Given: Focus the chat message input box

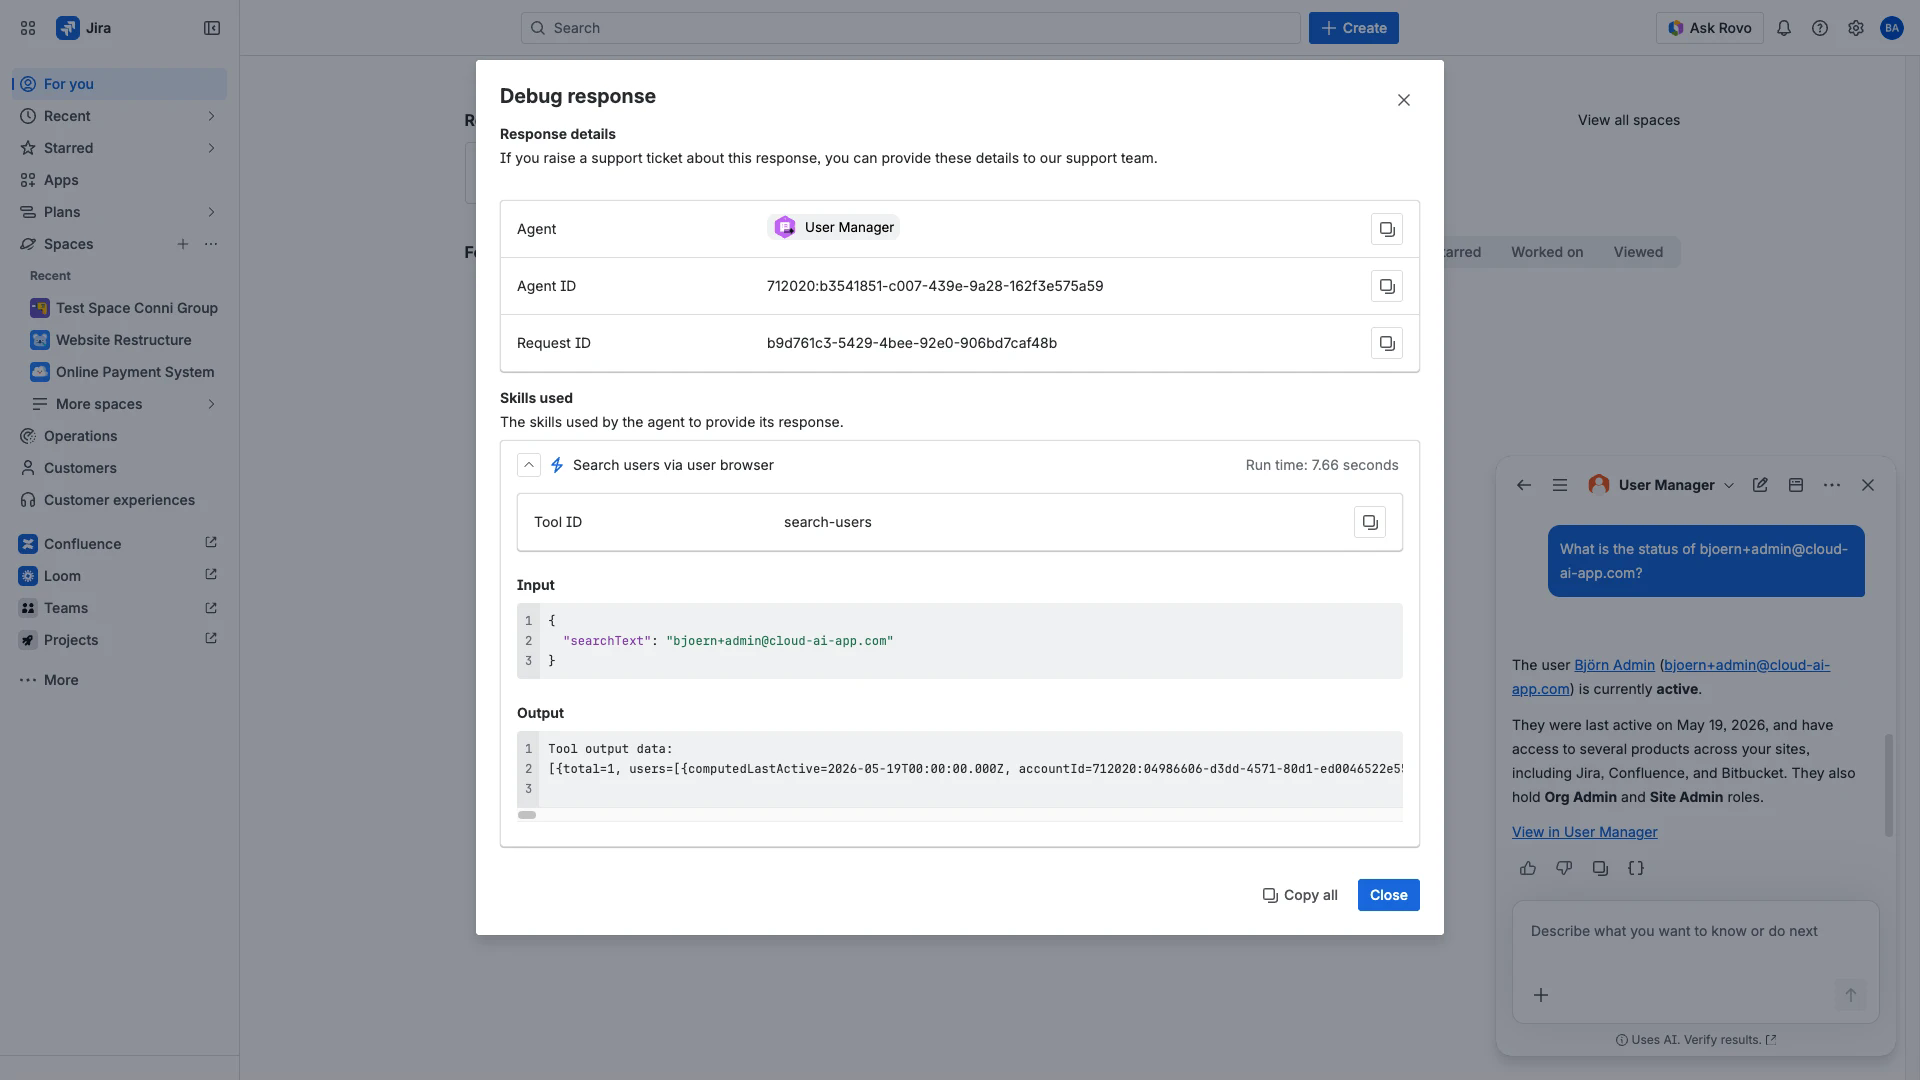Looking at the screenshot, I should (1695, 931).
